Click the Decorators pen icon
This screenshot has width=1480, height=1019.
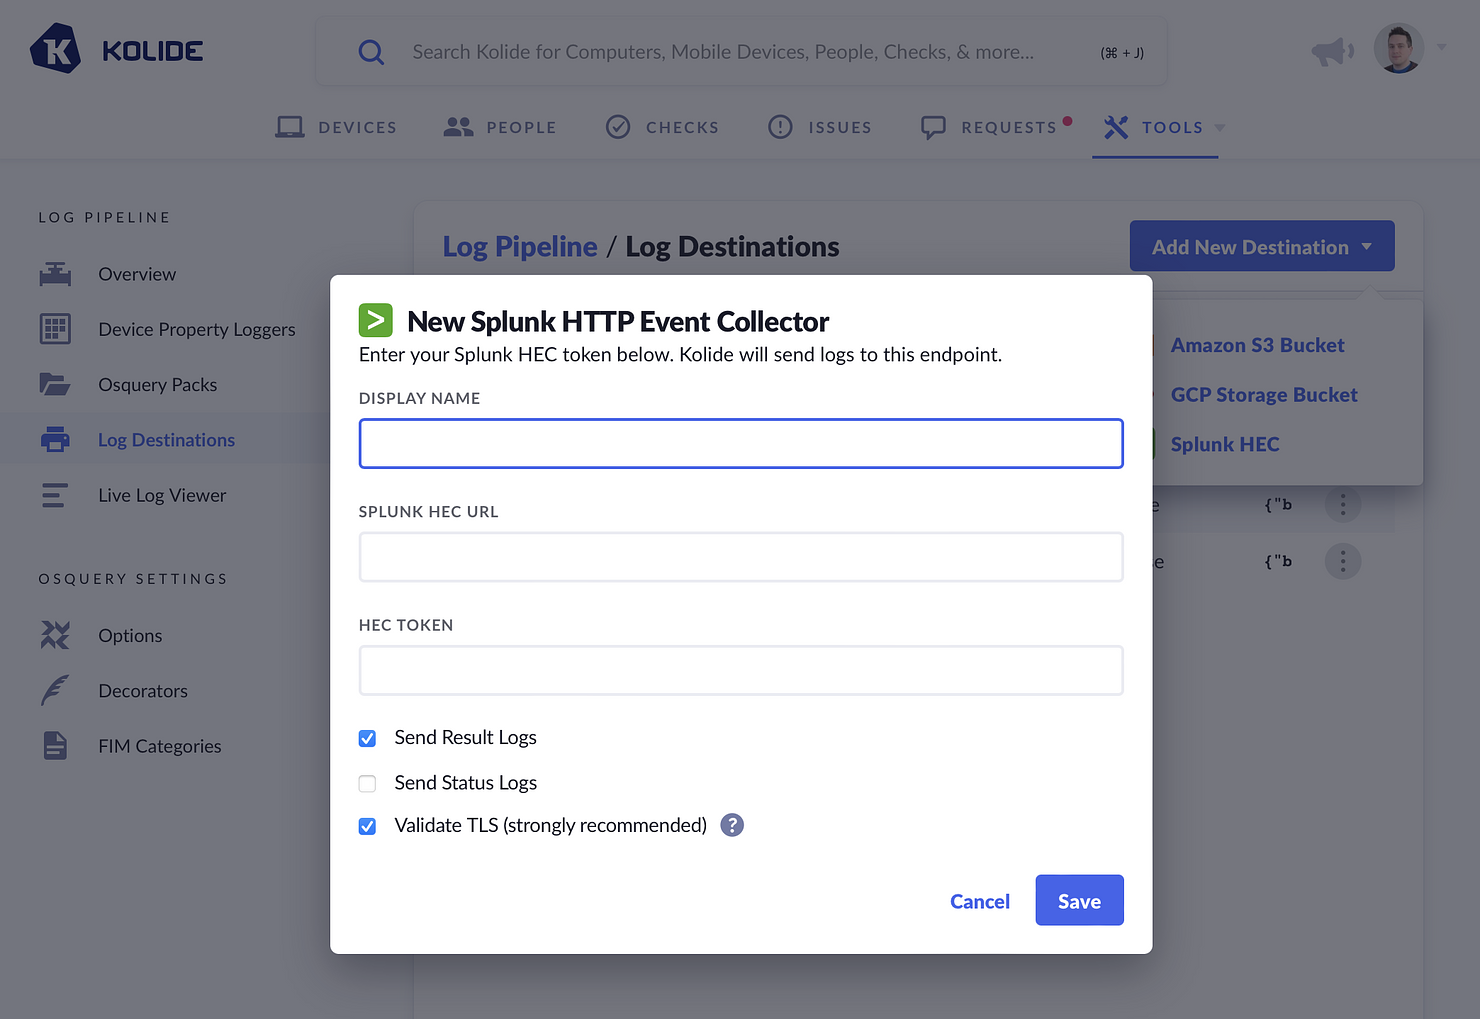coord(55,690)
